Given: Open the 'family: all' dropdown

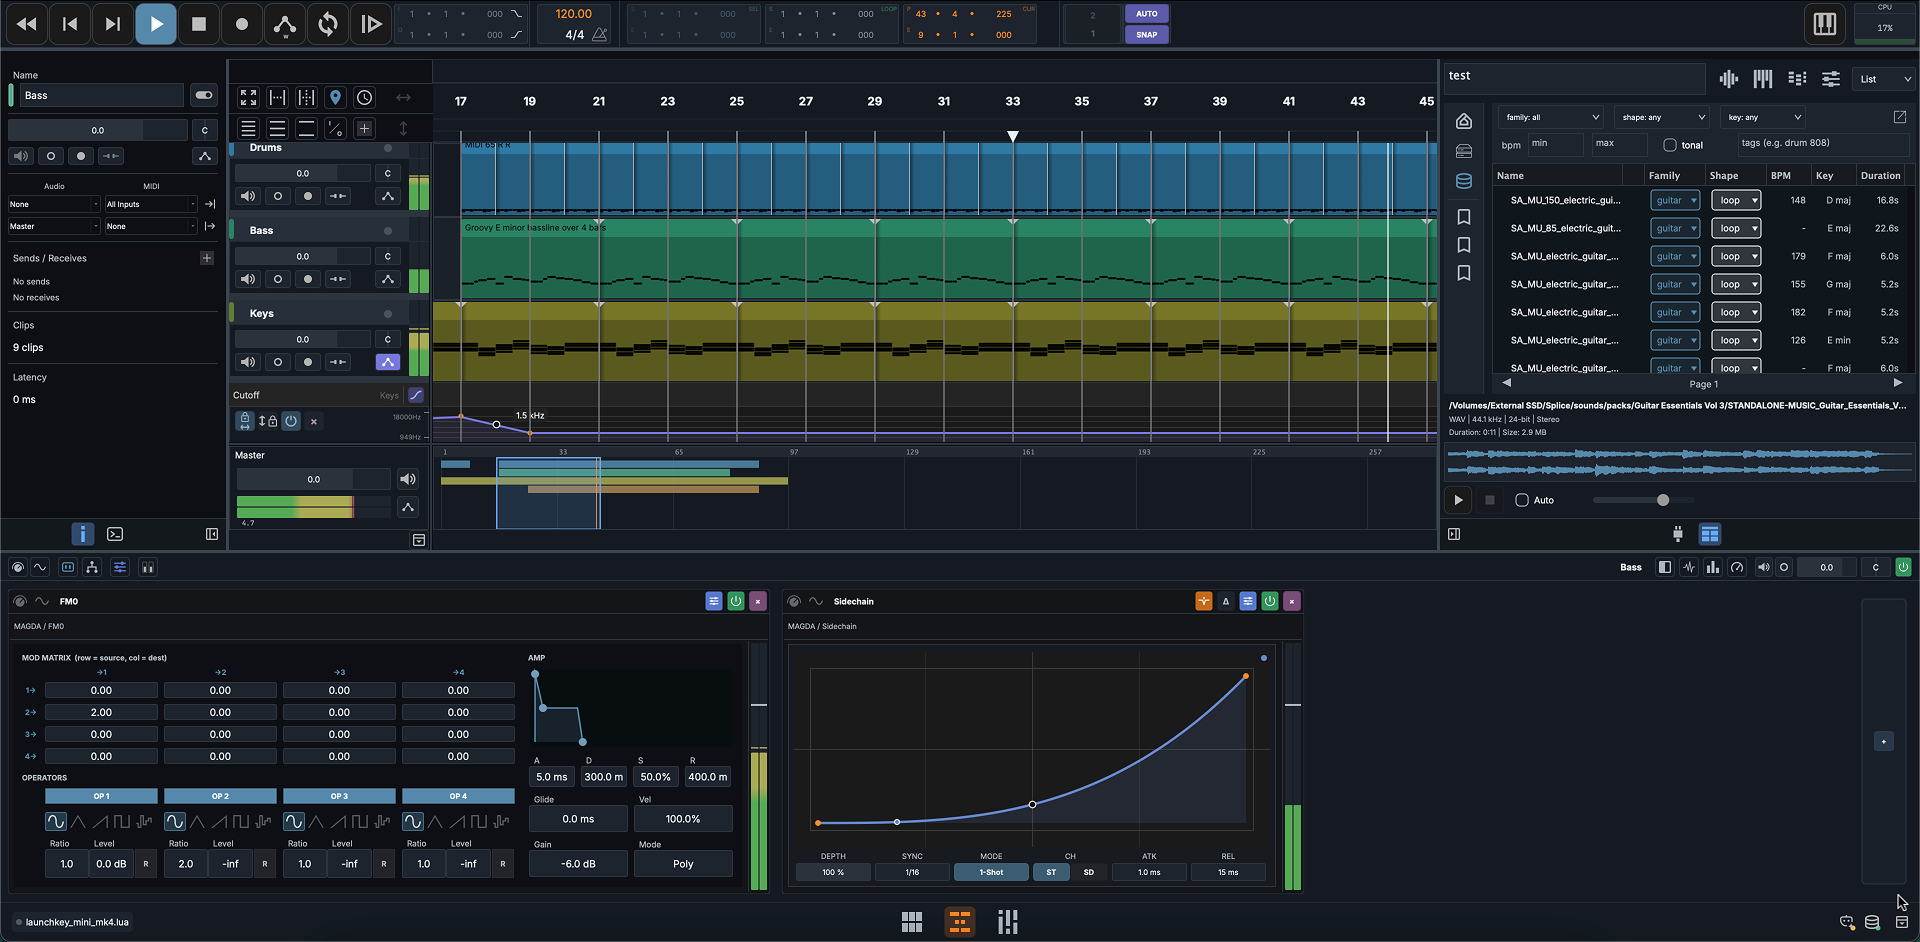Looking at the screenshot, I should coord(1552,117).
